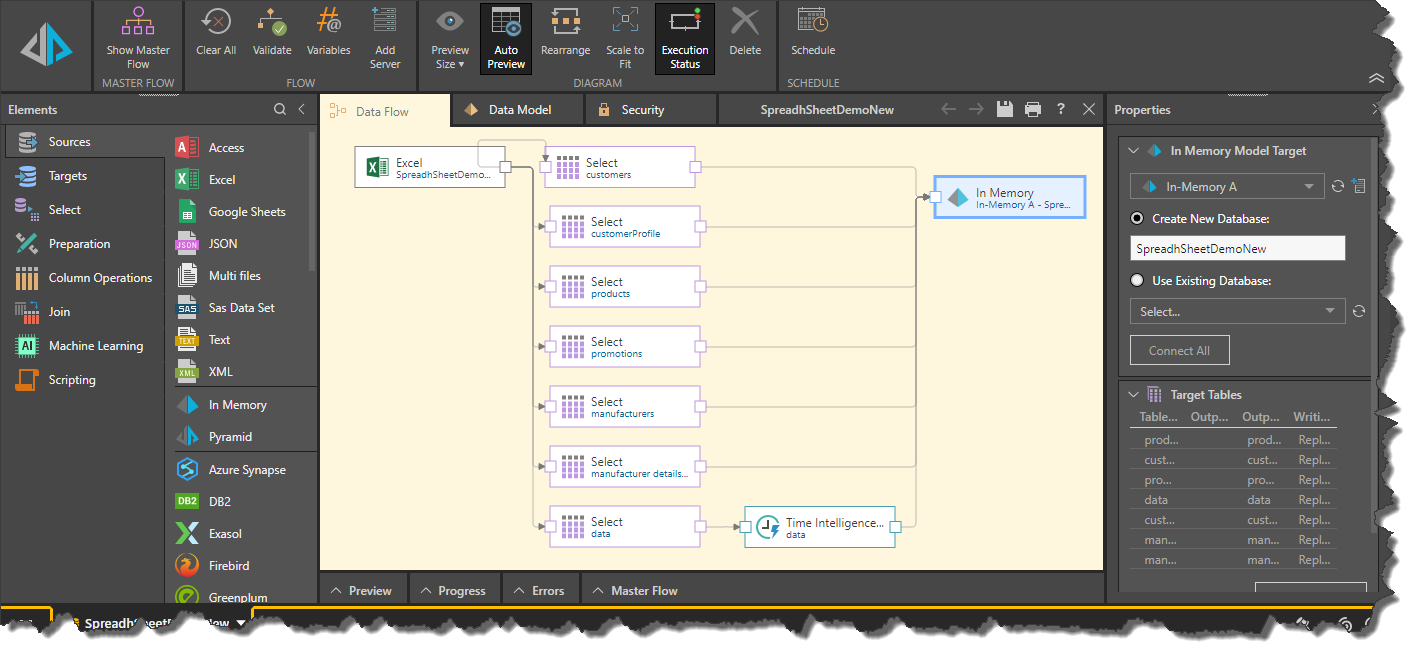Image resolution: width=1419 pixels, height=658 pixels.
Task: Click the save icon in tab bar
Action: pyautogui.click(x=1006, y=110)
